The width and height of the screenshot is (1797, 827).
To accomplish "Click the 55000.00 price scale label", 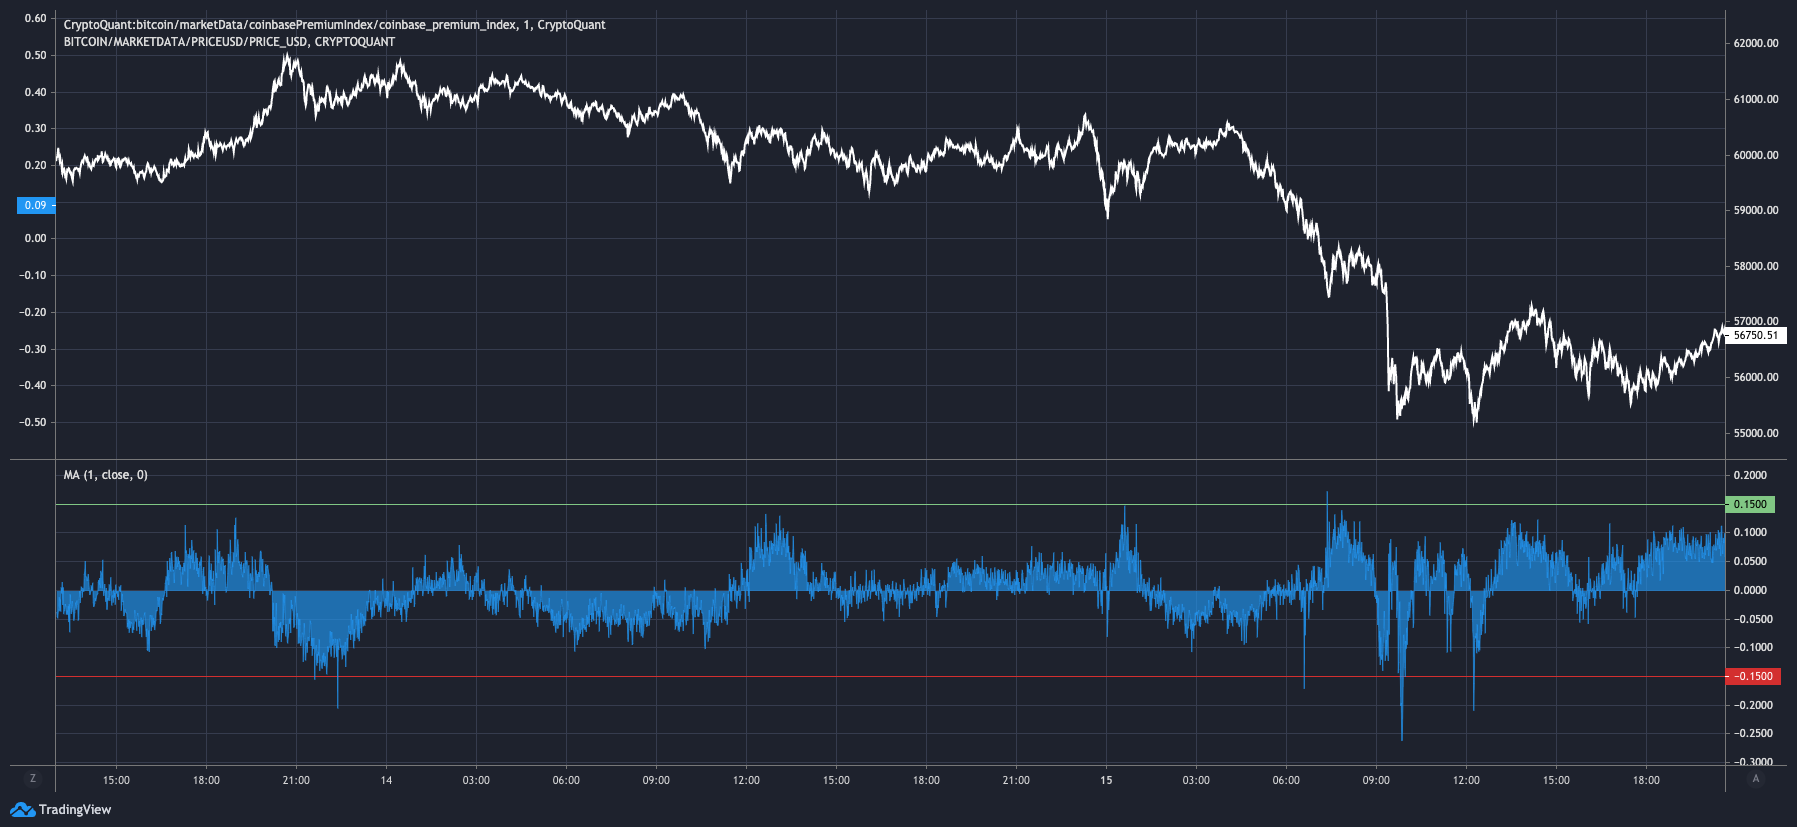I will pos(1756,433).
